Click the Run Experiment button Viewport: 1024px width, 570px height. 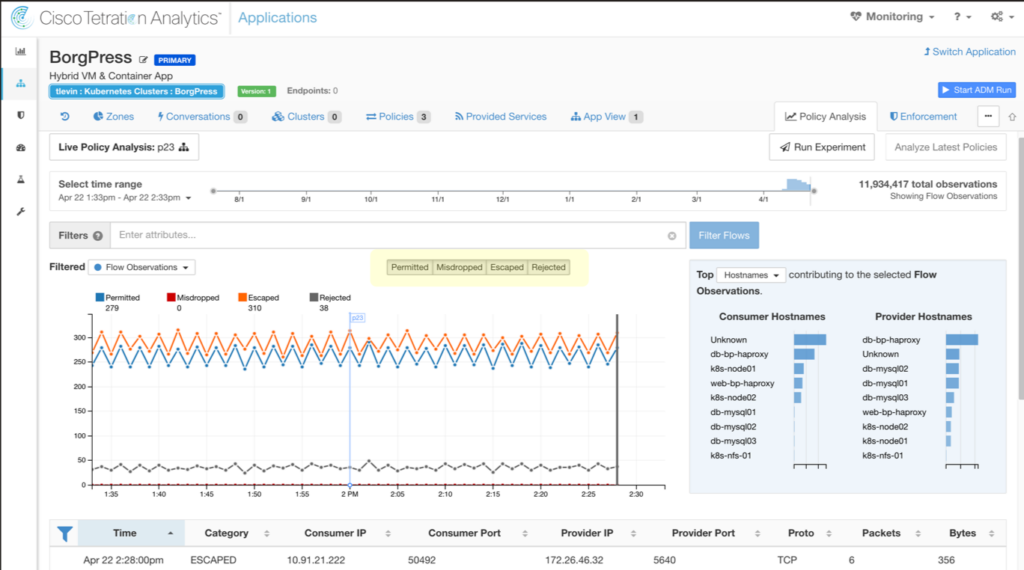click(x=822, y=147)
